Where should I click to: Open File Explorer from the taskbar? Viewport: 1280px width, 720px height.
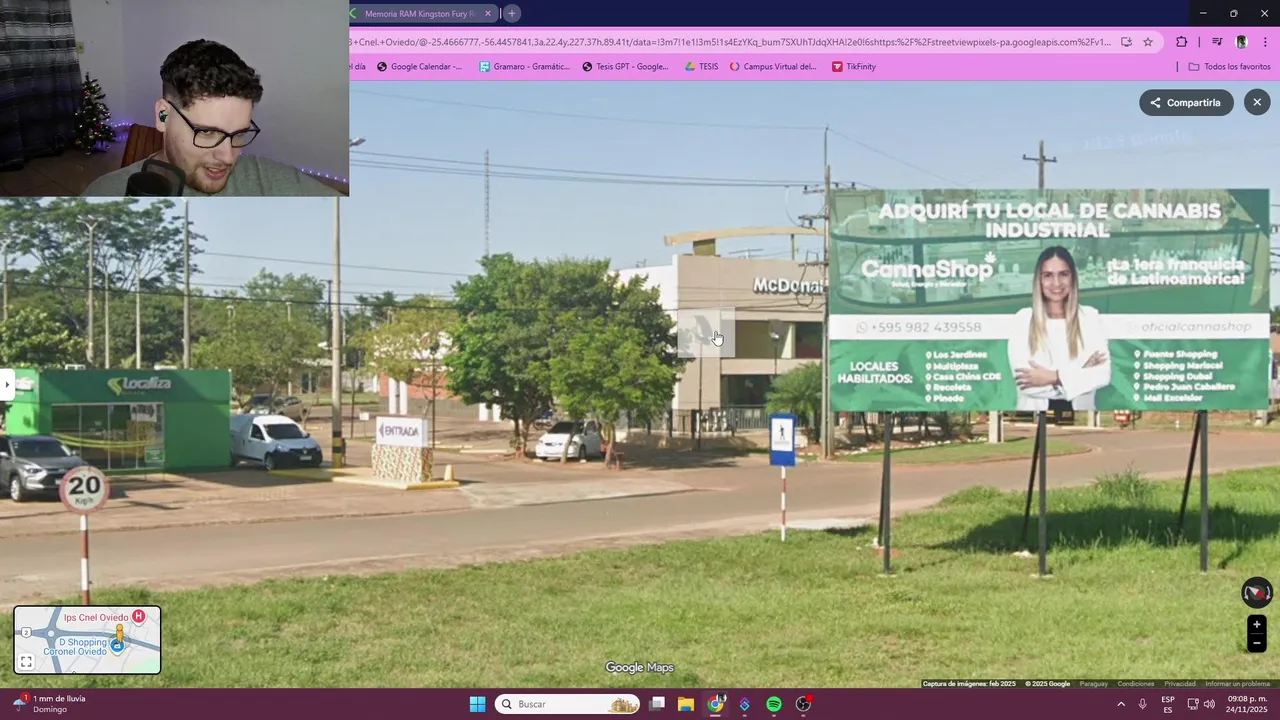(x=686, y=704)
